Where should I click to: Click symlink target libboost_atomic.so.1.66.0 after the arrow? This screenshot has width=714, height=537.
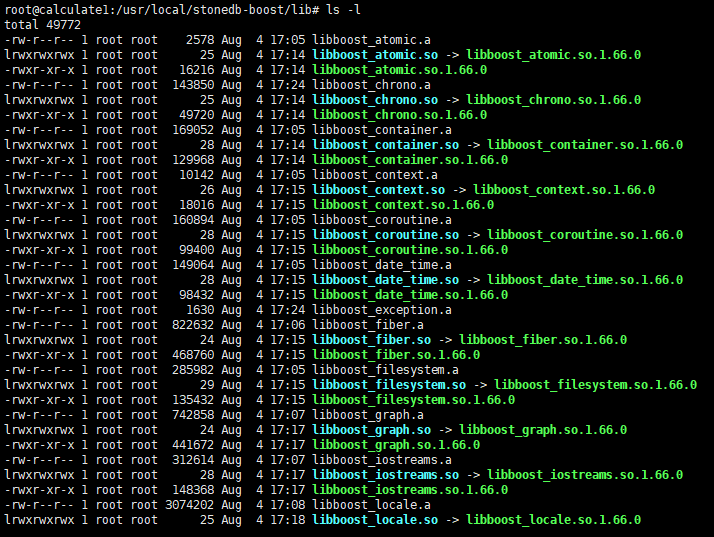553,55
